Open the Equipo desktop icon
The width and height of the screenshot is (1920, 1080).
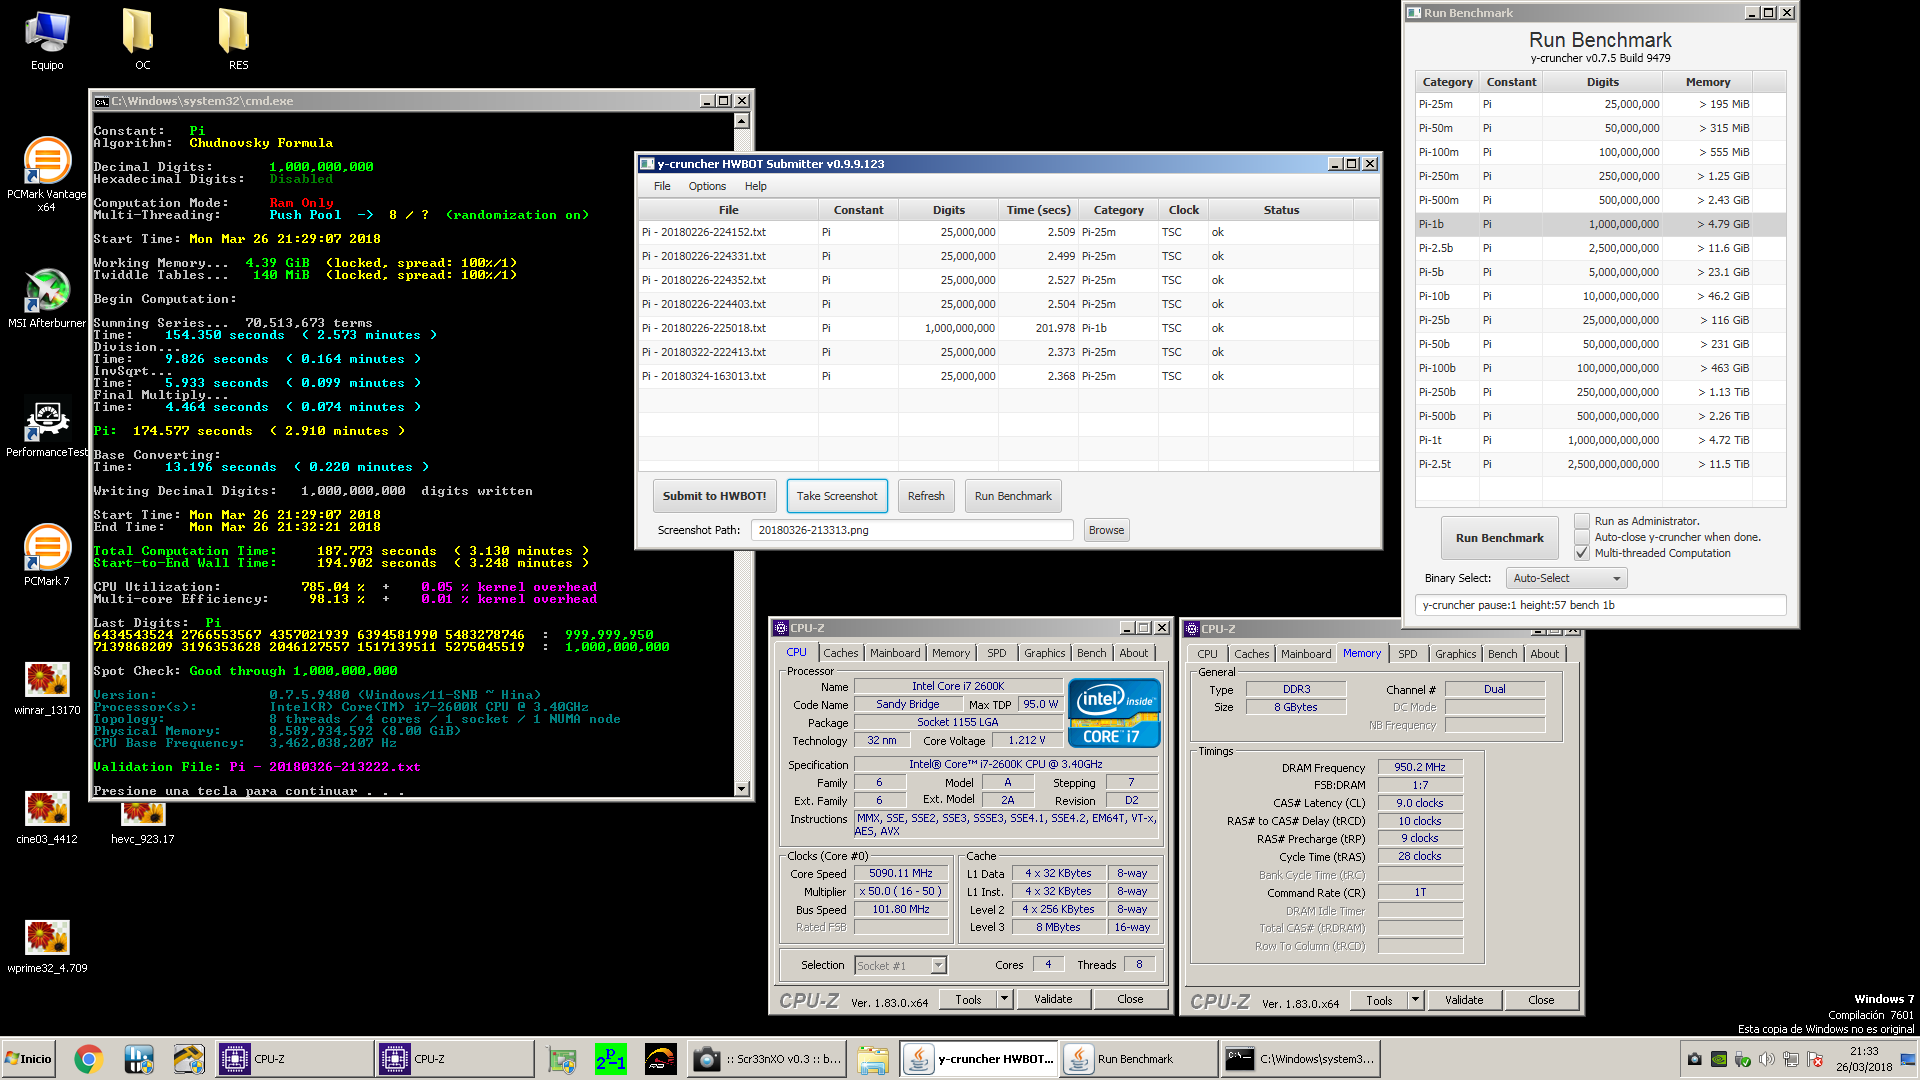click(x=47, y=40)
